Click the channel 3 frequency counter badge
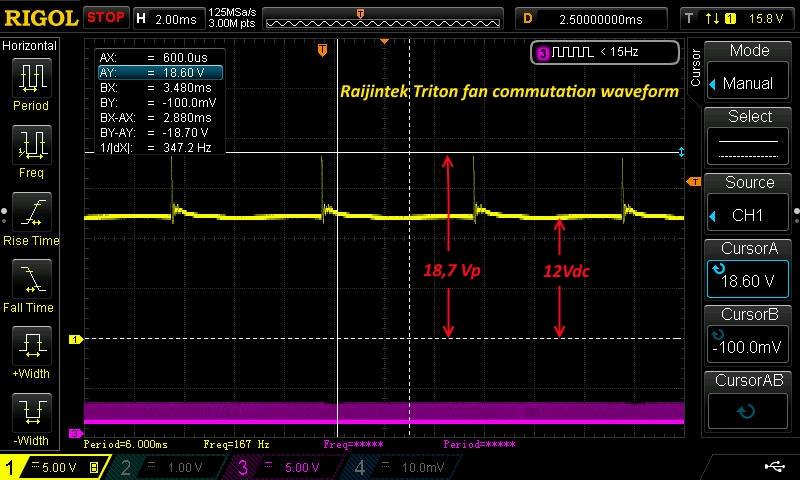This screenshot has height=480, width=800. (x=605, y=52)
